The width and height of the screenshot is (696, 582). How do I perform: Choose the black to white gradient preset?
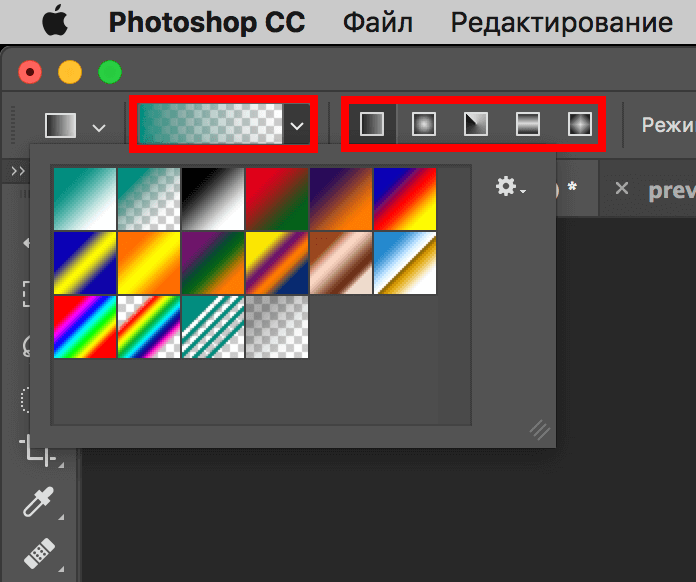(x=213, y=199)
